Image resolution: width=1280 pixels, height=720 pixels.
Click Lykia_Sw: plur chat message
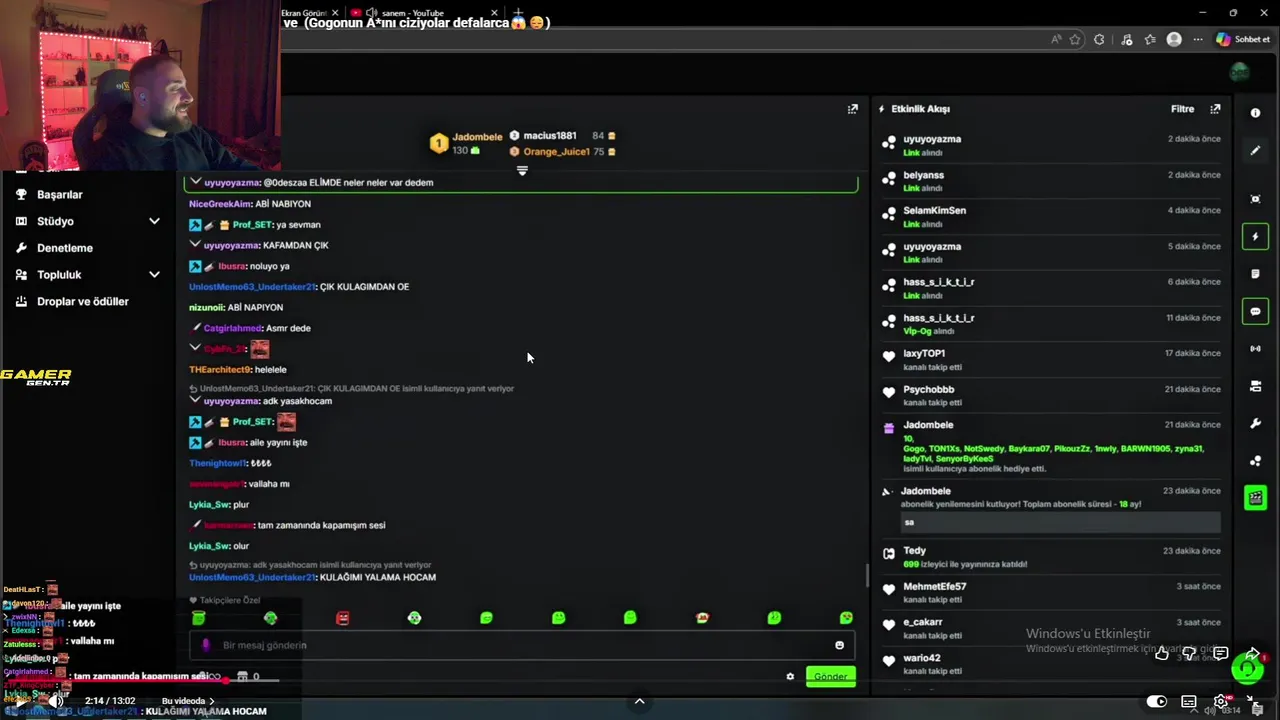click(219, 505)
